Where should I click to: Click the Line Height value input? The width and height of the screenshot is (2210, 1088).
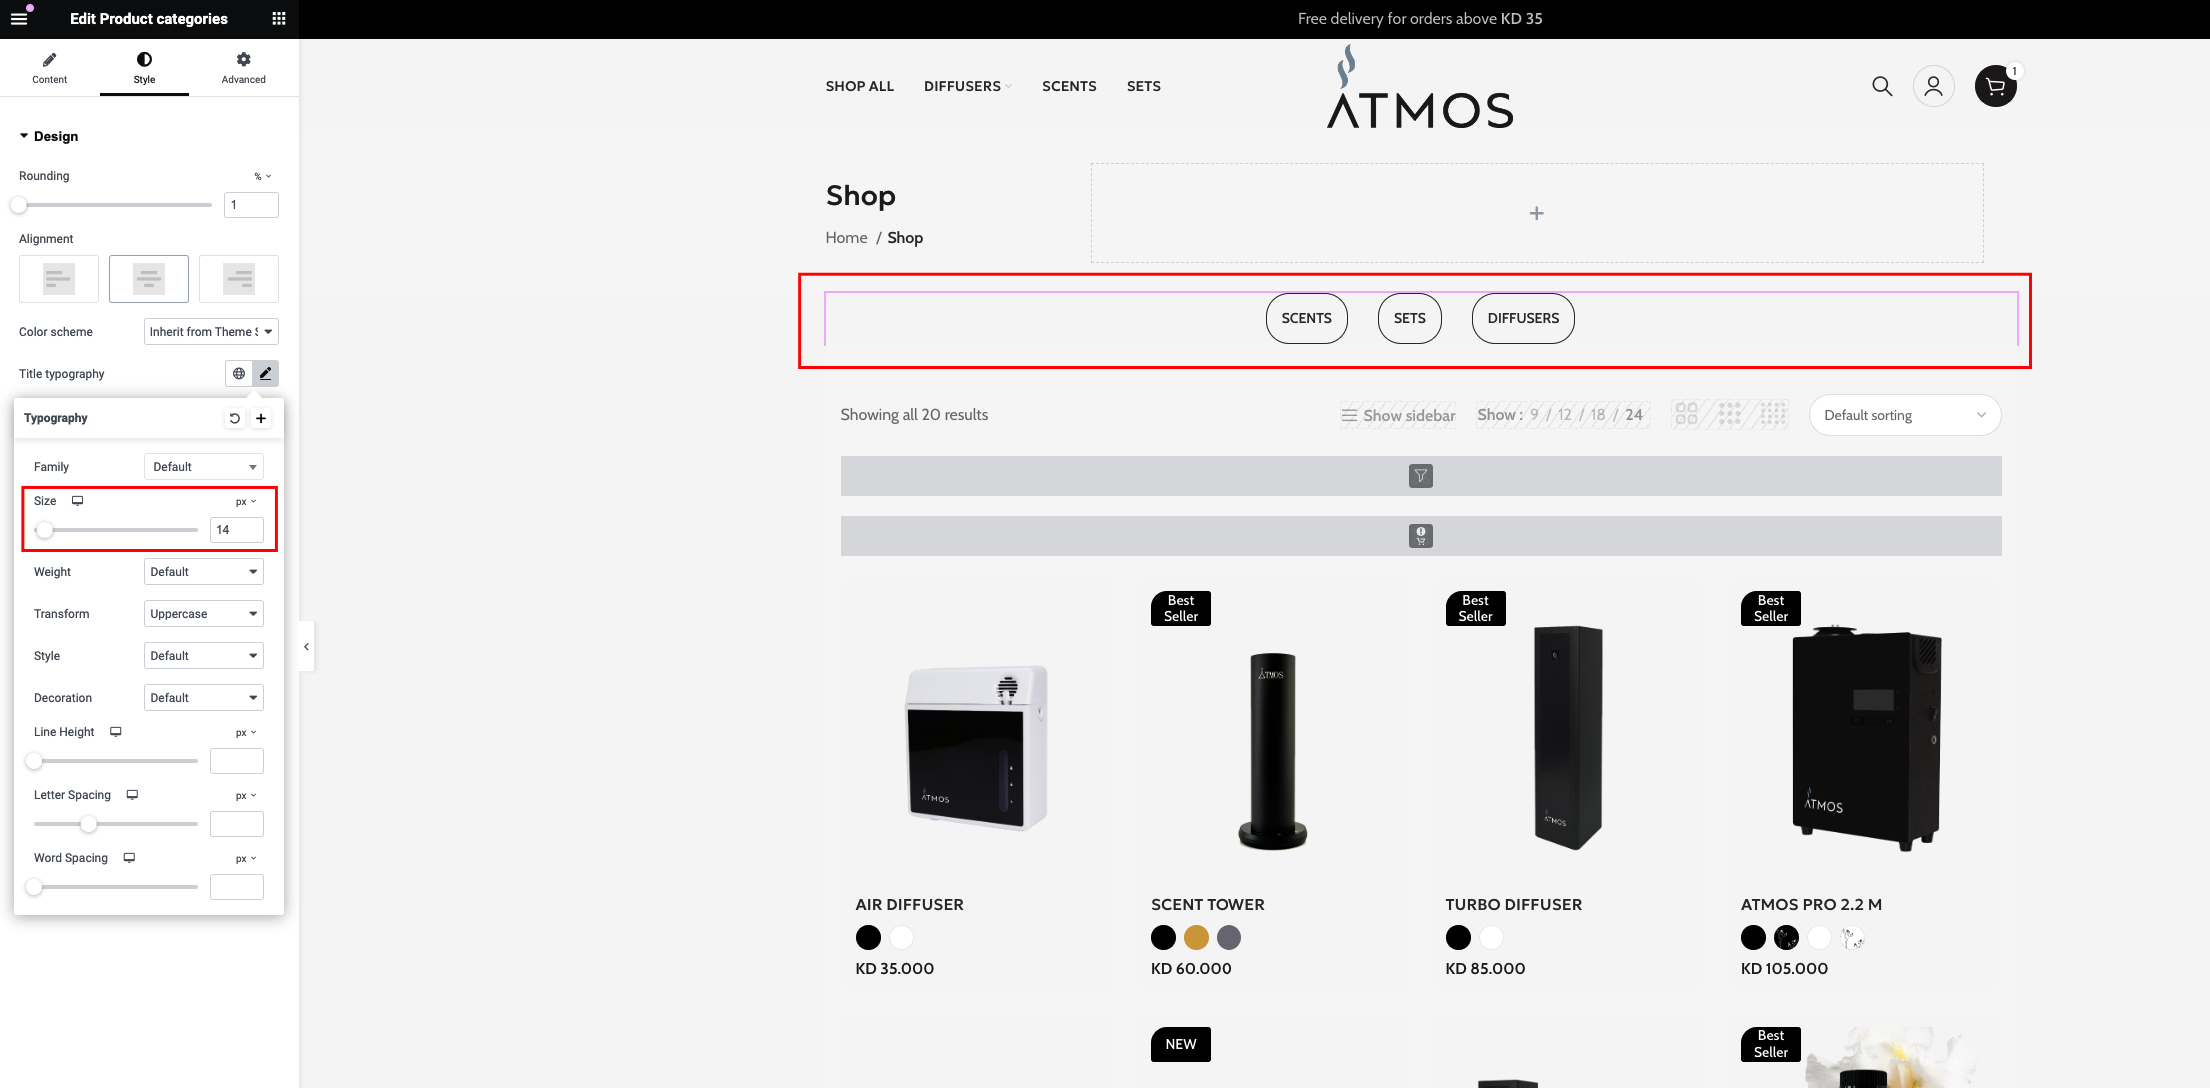pos(237,761)
